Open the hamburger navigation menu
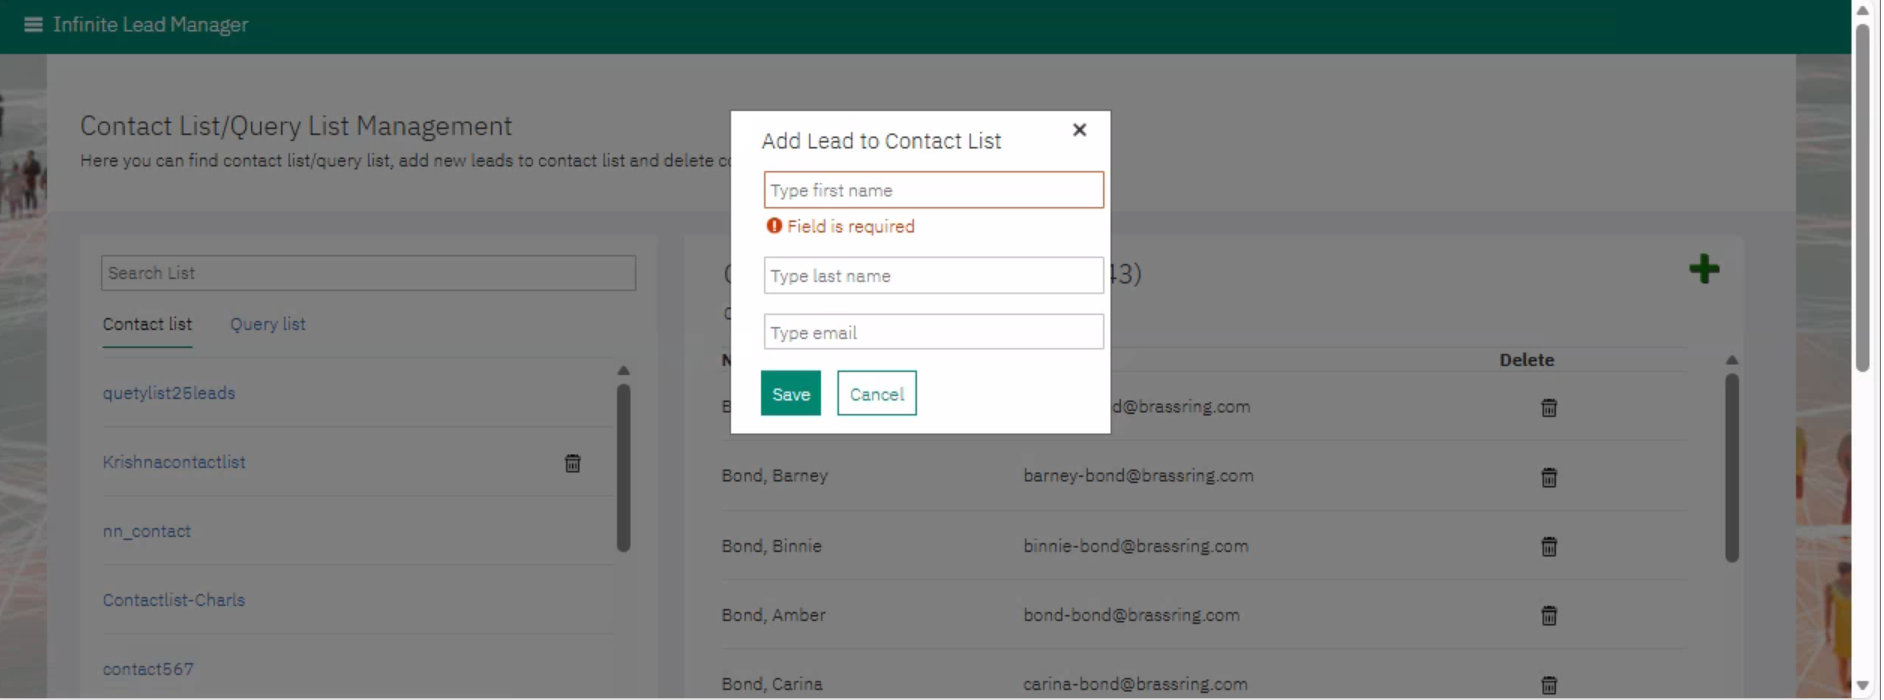Image resolution: width=1884 pixels, height=700 pixels. click(33, 25)
